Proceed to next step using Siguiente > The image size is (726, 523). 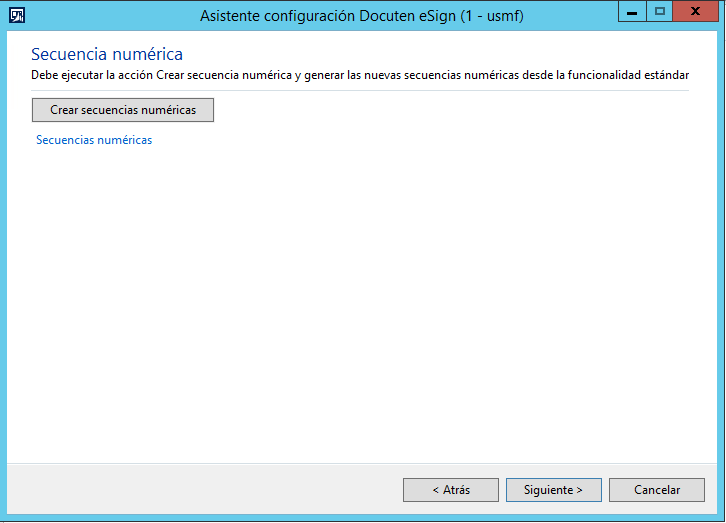pos(554,490)
